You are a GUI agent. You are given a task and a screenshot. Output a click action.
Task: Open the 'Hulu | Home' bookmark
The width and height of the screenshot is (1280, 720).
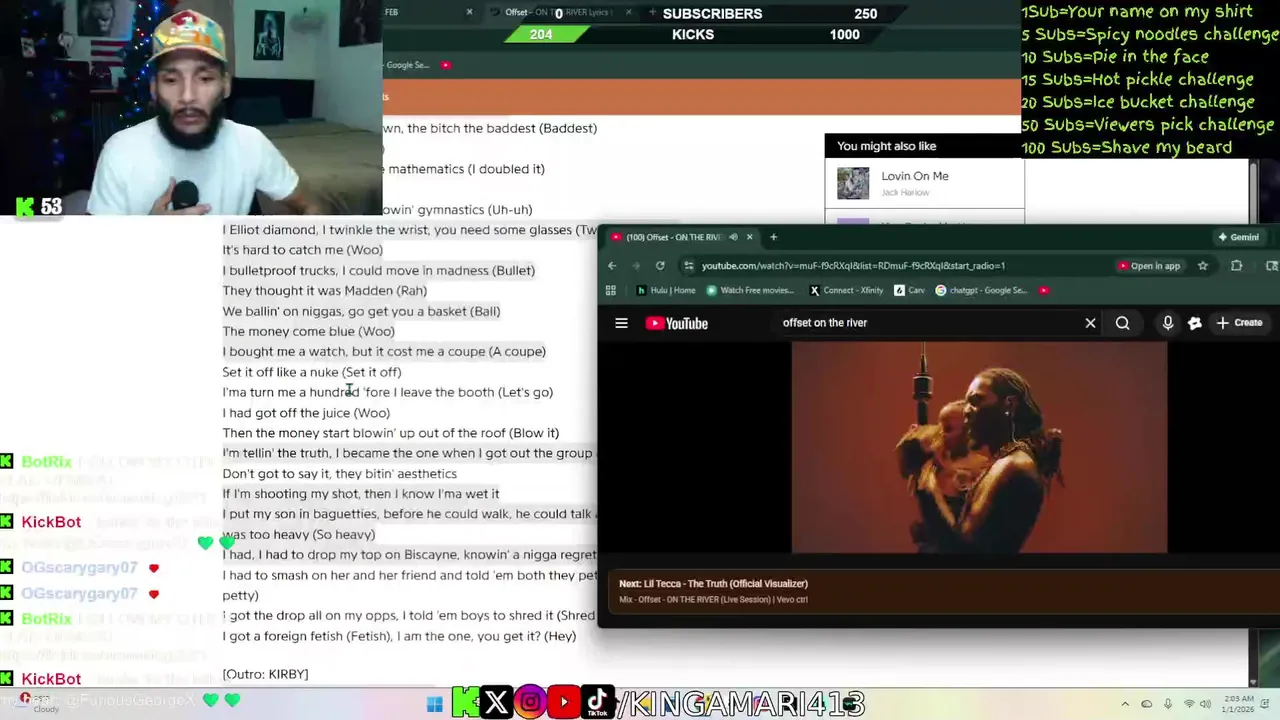click(x=666, y=290)
